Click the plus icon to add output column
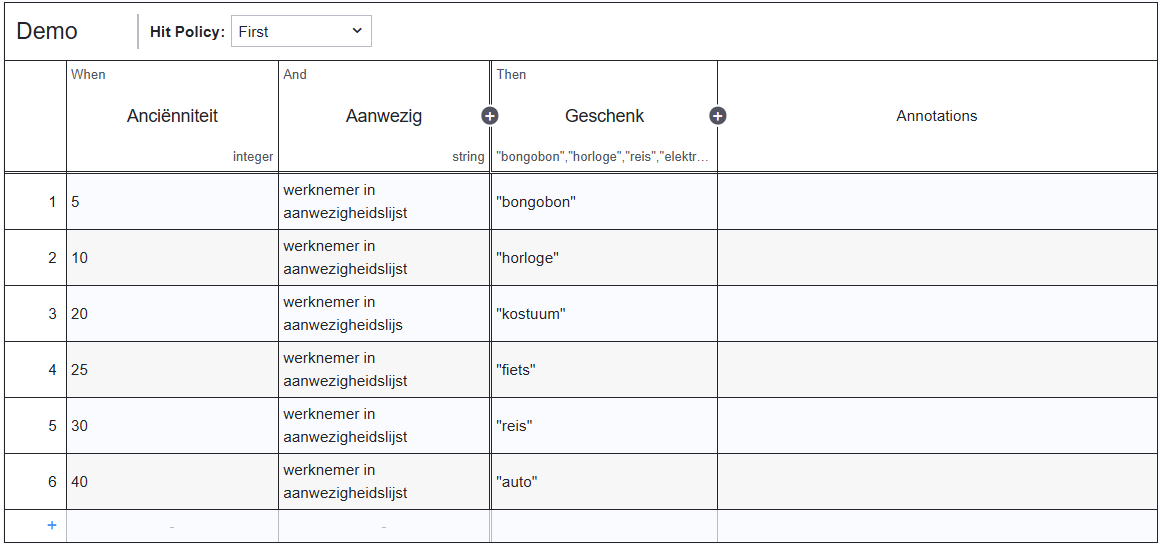1160x544 pixels. click(x=717, y=116)
